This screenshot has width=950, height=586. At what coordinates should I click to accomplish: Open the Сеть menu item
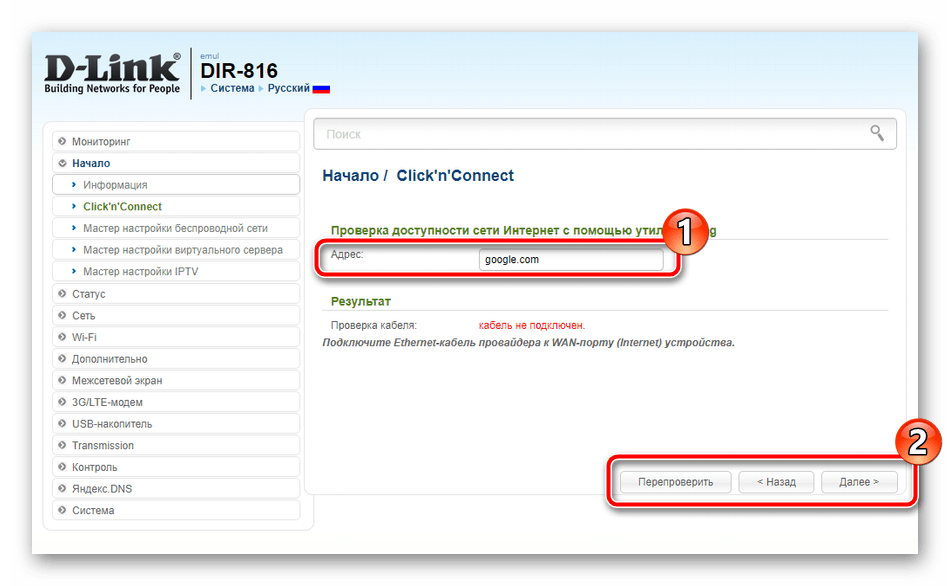176,315
